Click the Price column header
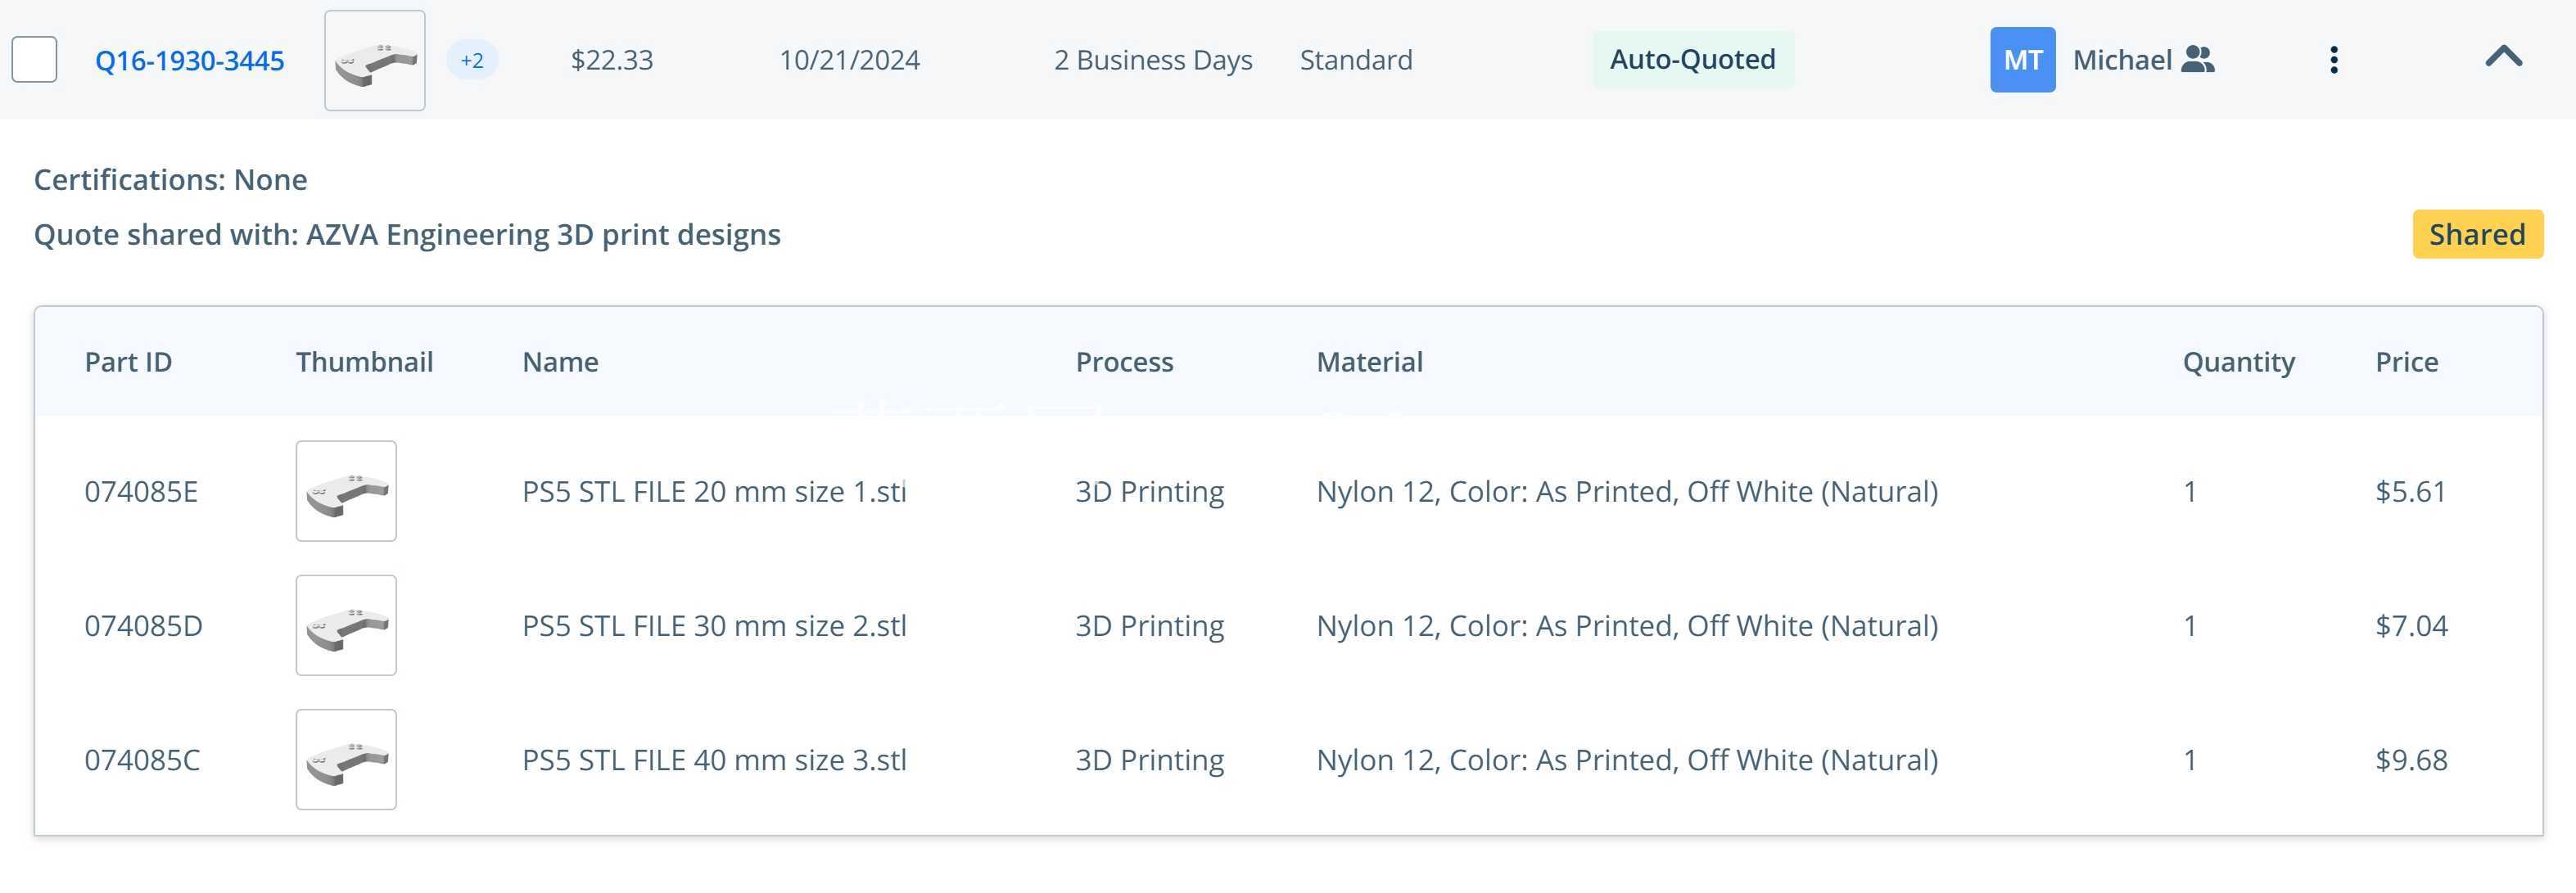Viewport: 2576px width, 893px height. (x=2406, y=362)
